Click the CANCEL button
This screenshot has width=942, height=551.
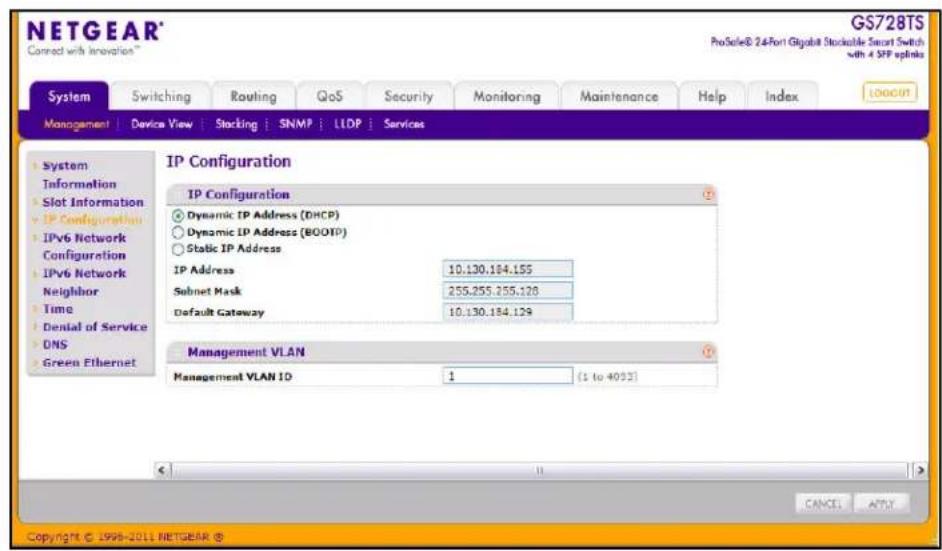tap(823, 504)
